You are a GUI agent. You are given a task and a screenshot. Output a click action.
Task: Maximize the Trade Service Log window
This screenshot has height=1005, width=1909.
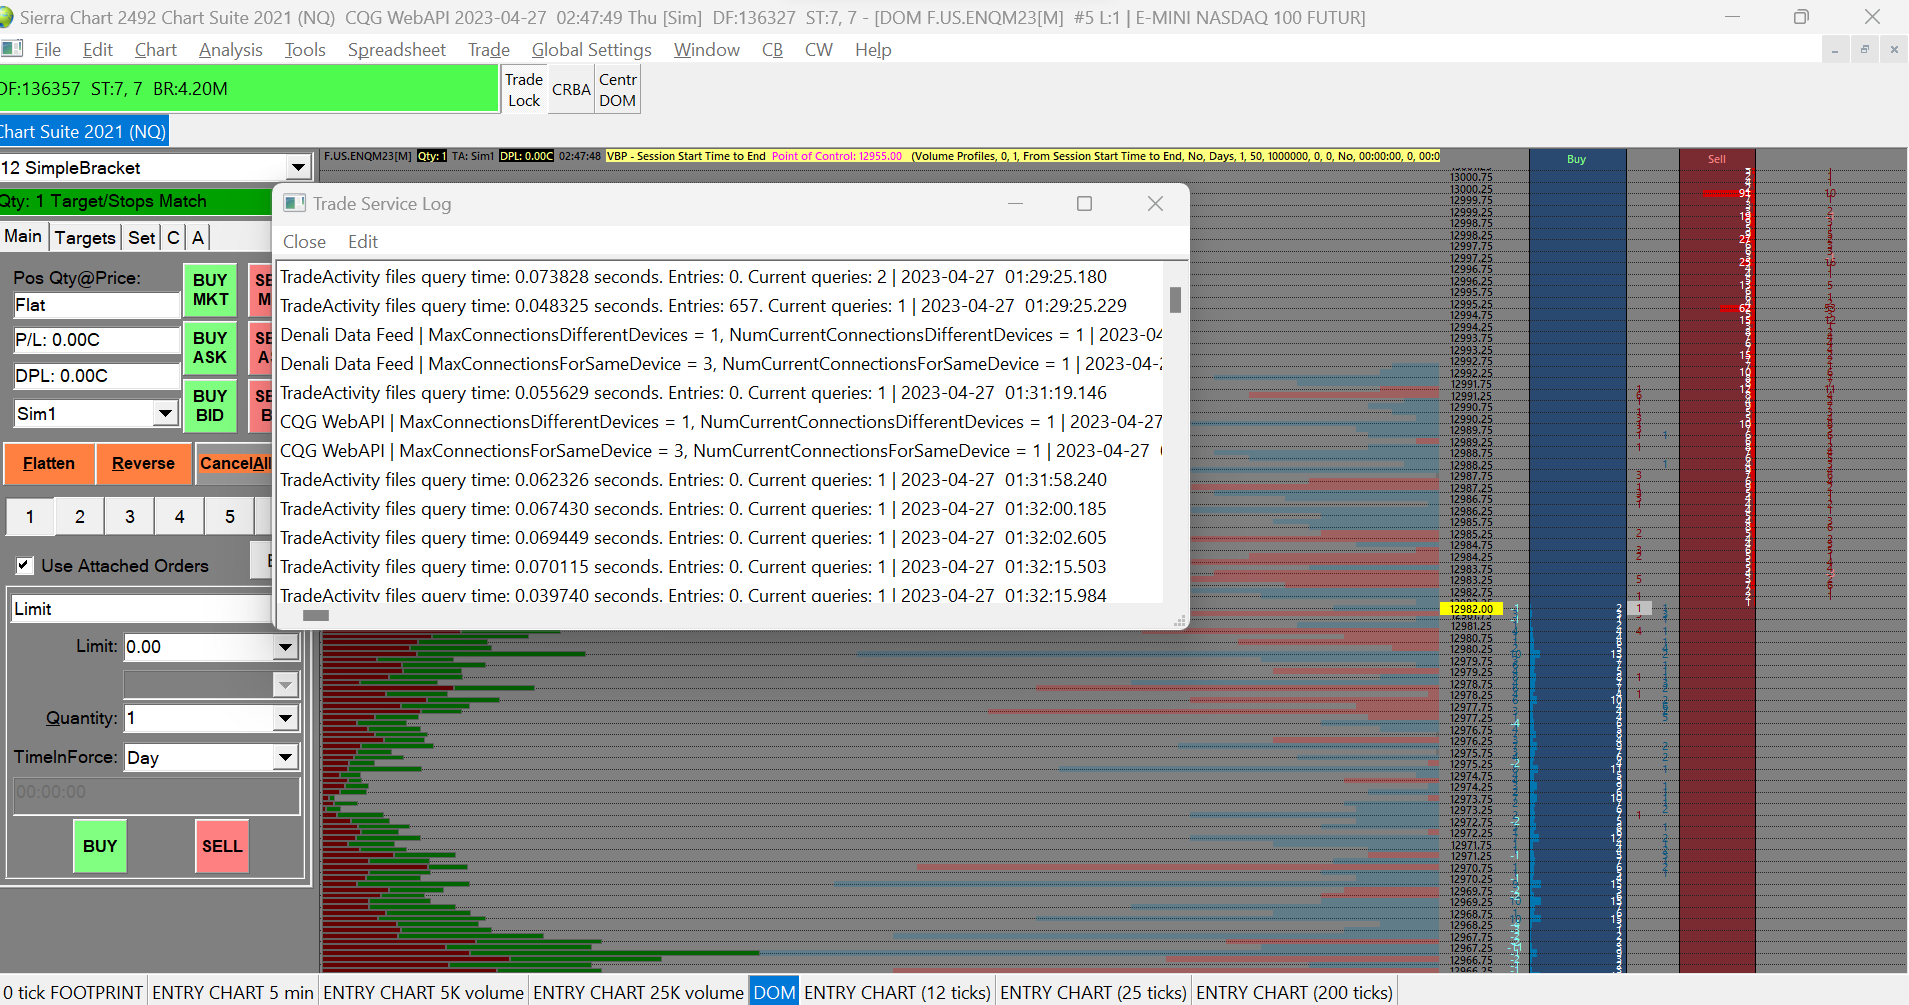1084,203
